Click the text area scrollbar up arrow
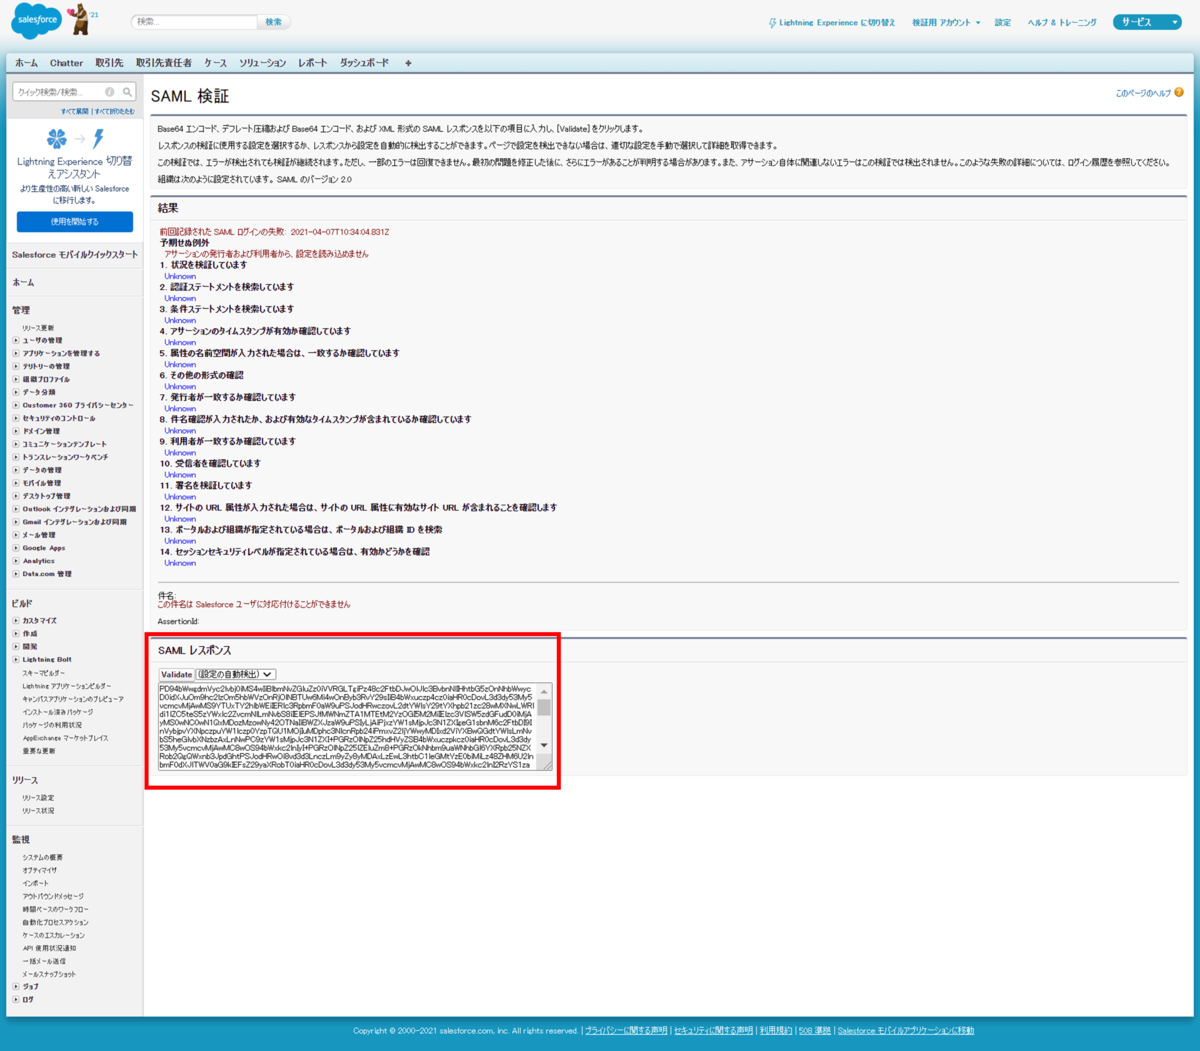 (x=544, y=691)
